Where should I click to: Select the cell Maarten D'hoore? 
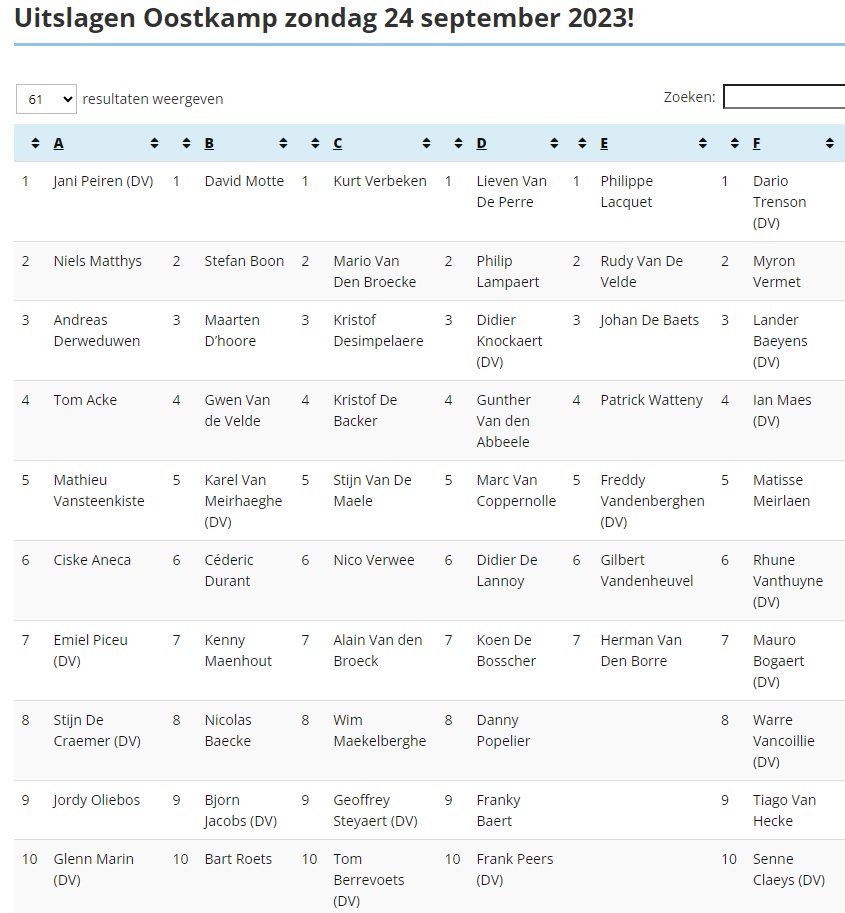(232, 330)
